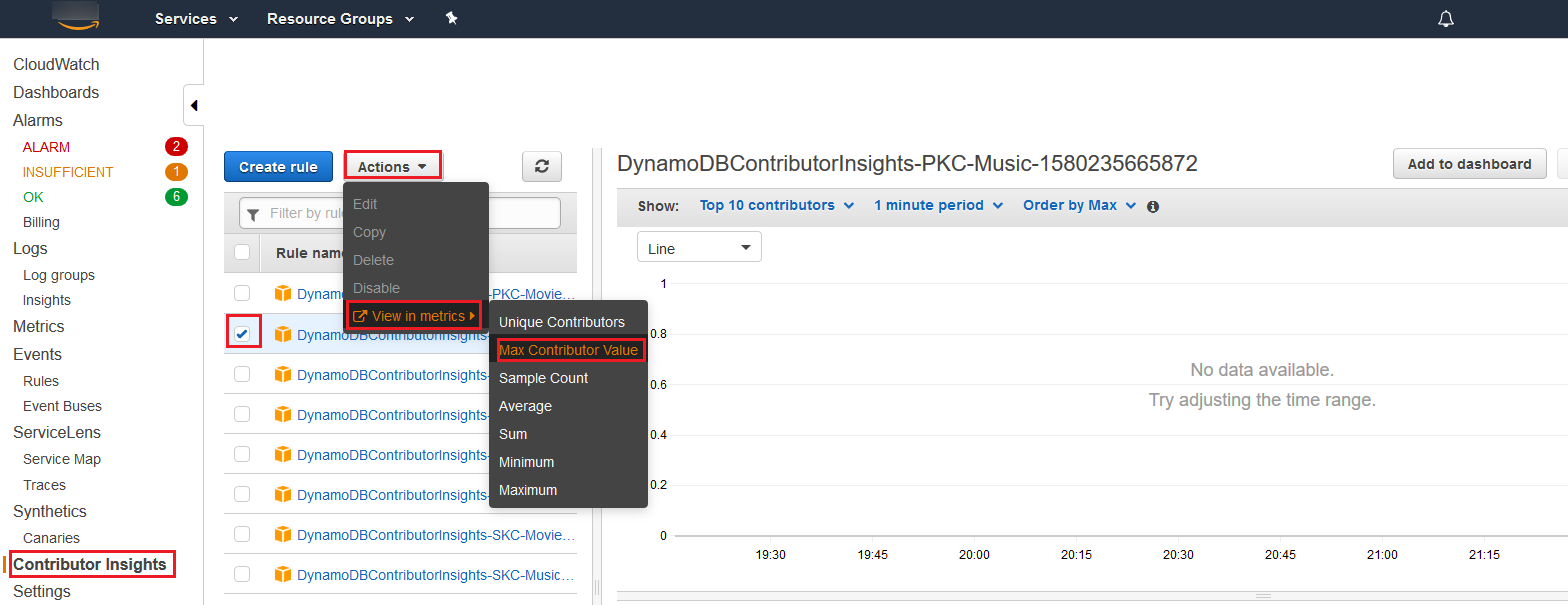The image size is (1568, 605).
Task: Click the info icon beside Order by Max
Action: point(1153,206)
